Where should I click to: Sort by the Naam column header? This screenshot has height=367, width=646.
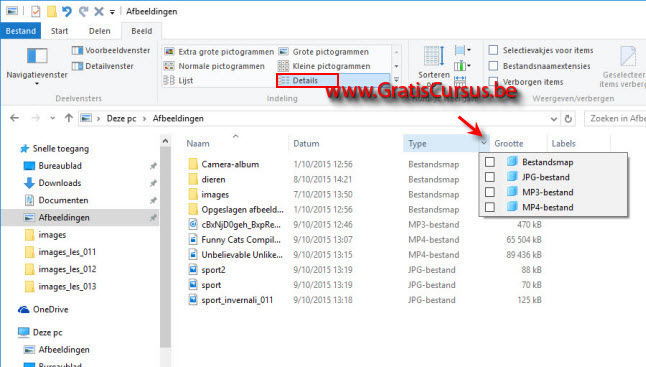tap(198, 144)
